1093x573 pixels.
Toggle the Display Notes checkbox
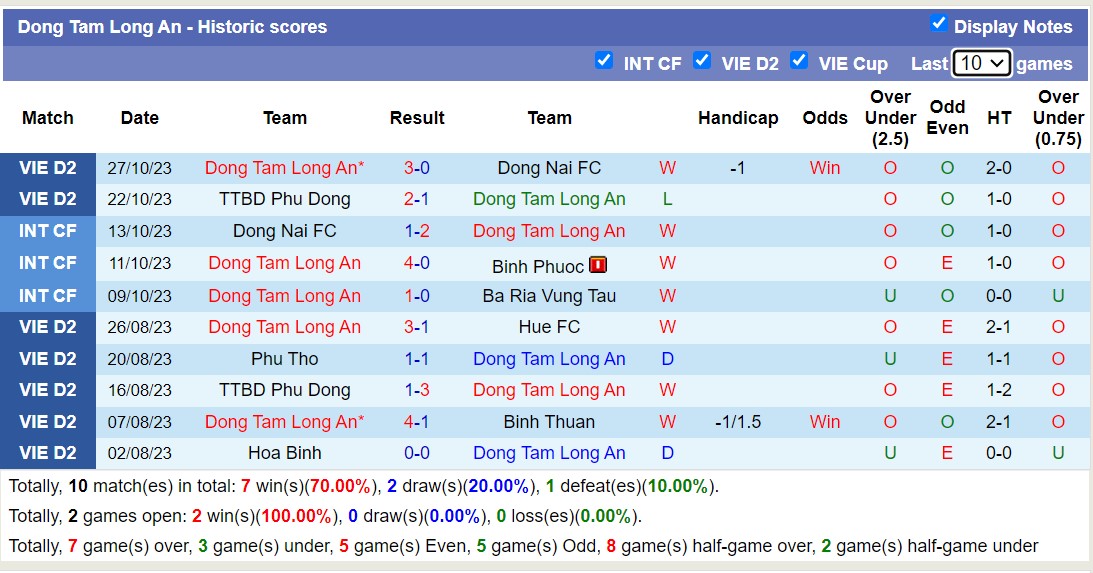click(938, 23)
